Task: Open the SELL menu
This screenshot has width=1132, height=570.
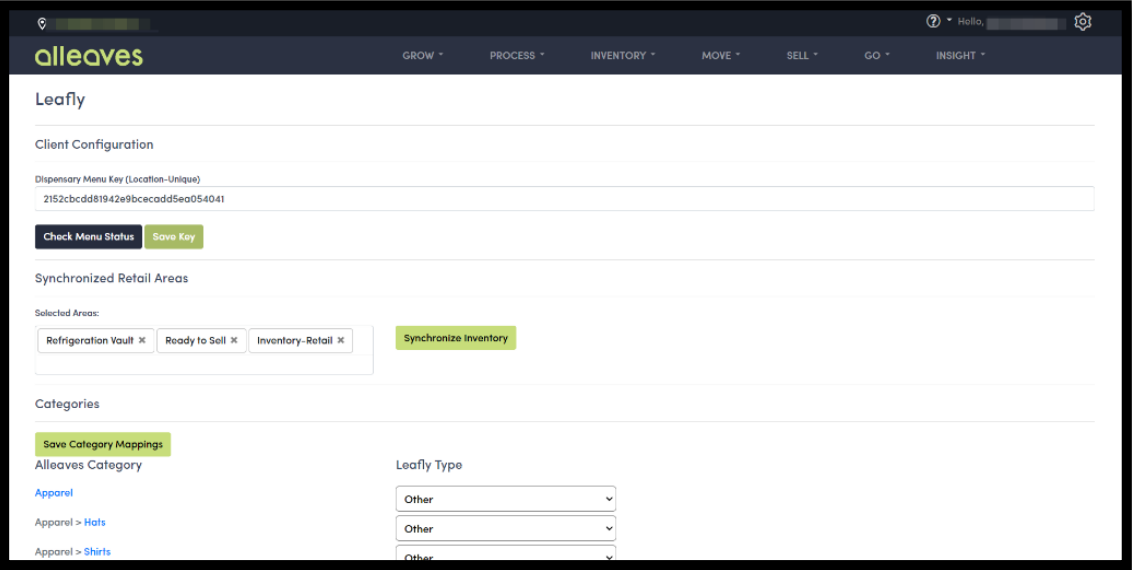Action: pyautogui.click(x=802, y=56)
